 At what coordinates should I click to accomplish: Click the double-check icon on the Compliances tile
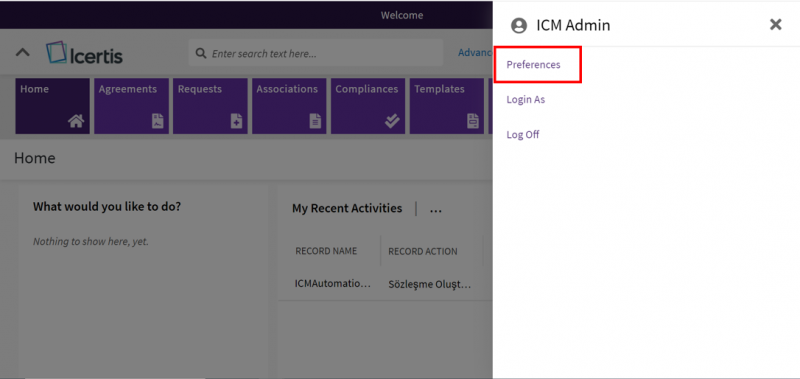(392, 121)
